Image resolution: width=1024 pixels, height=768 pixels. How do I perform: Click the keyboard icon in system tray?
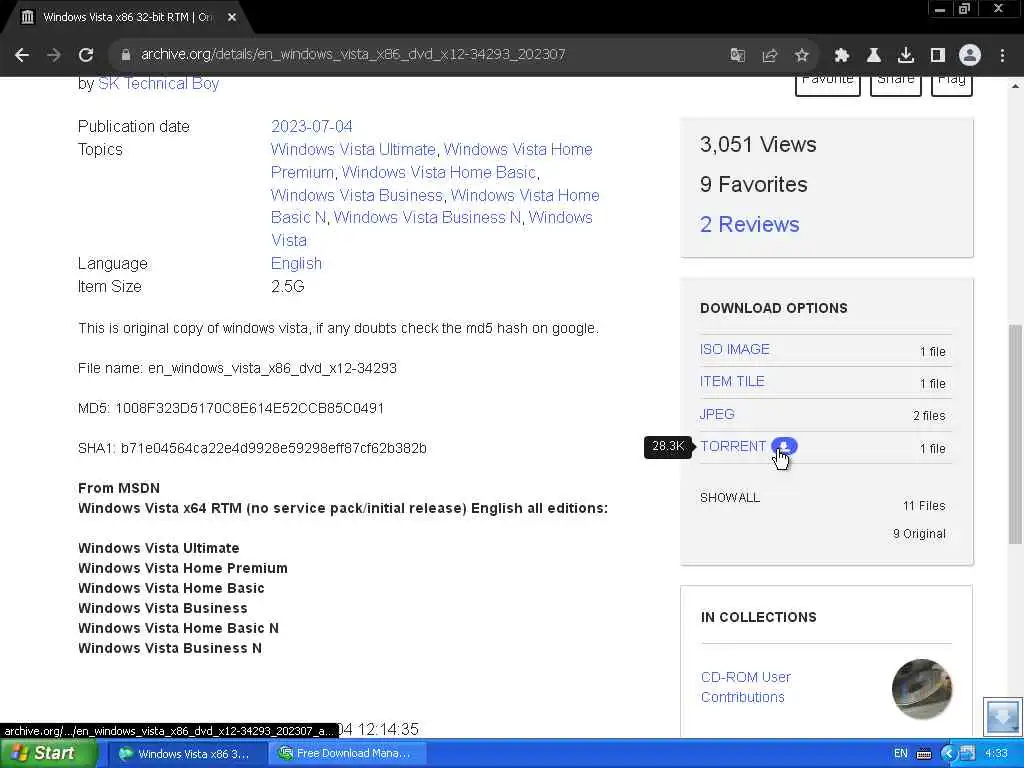pos(923,754)
